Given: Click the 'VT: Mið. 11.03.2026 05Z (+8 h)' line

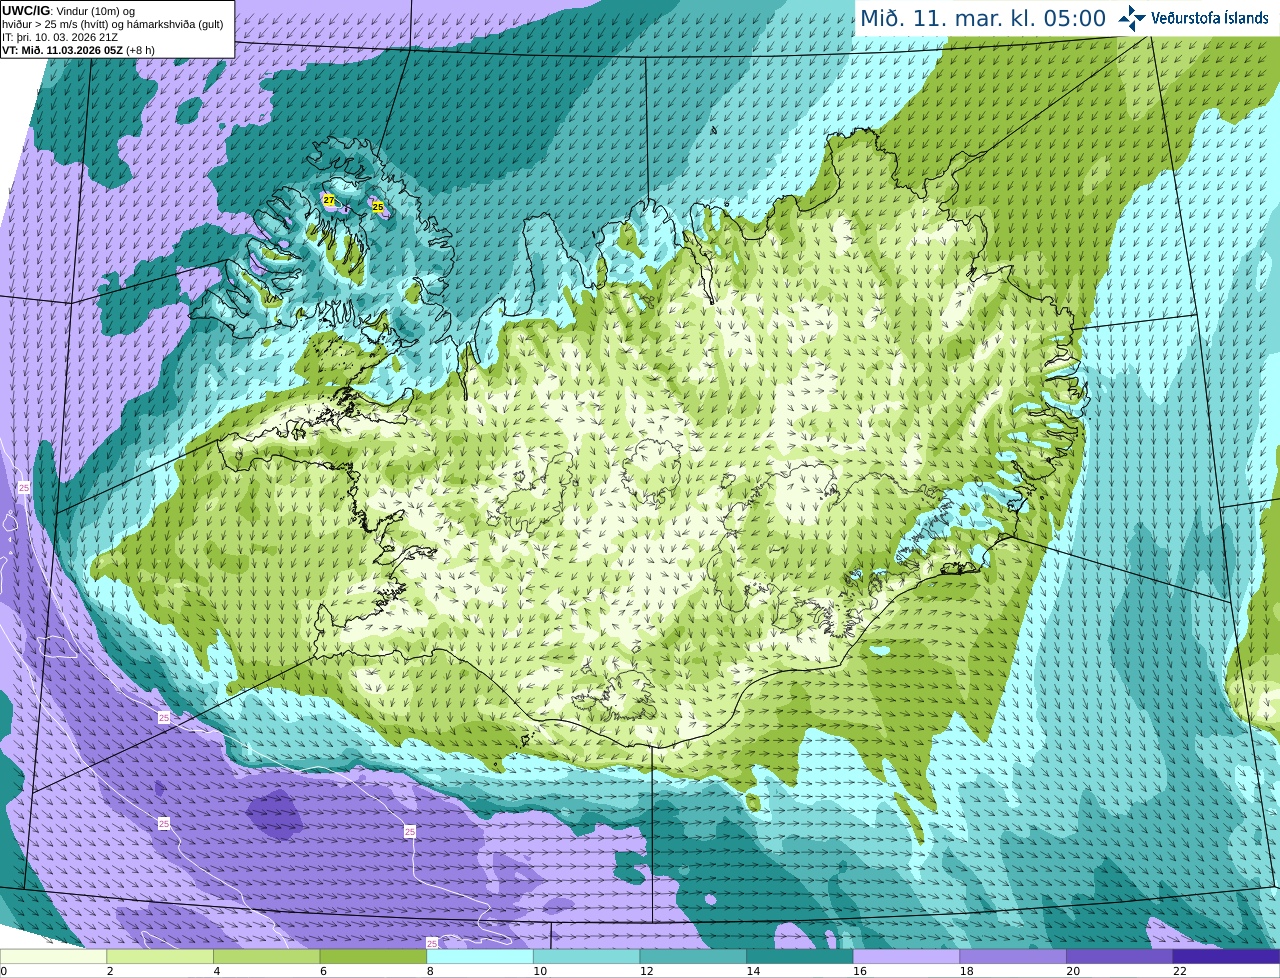Looking at the screenshot, I should click(78, 49).
